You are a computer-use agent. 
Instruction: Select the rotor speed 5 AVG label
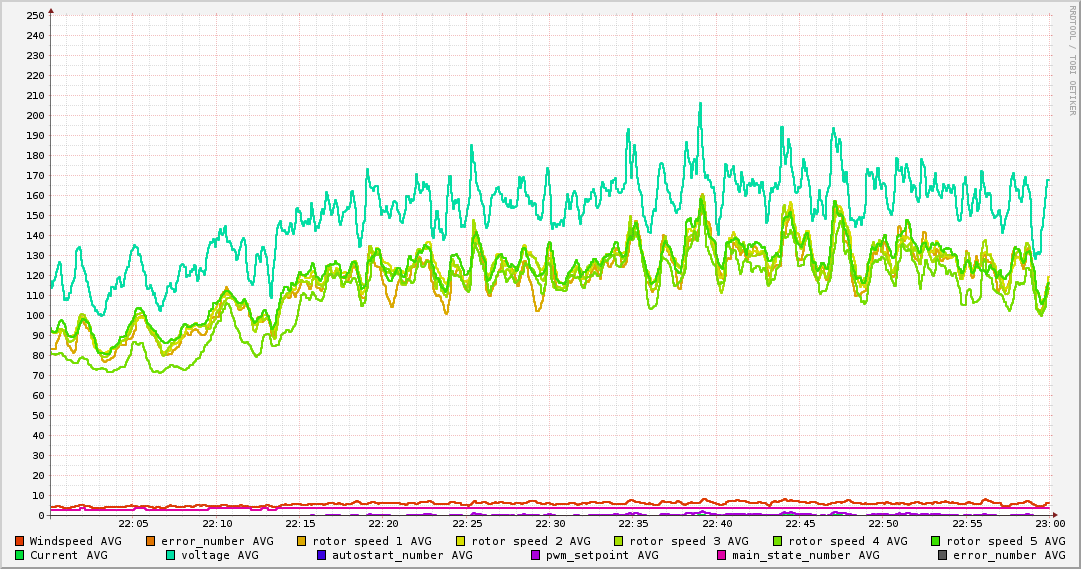pos(1006,541)
